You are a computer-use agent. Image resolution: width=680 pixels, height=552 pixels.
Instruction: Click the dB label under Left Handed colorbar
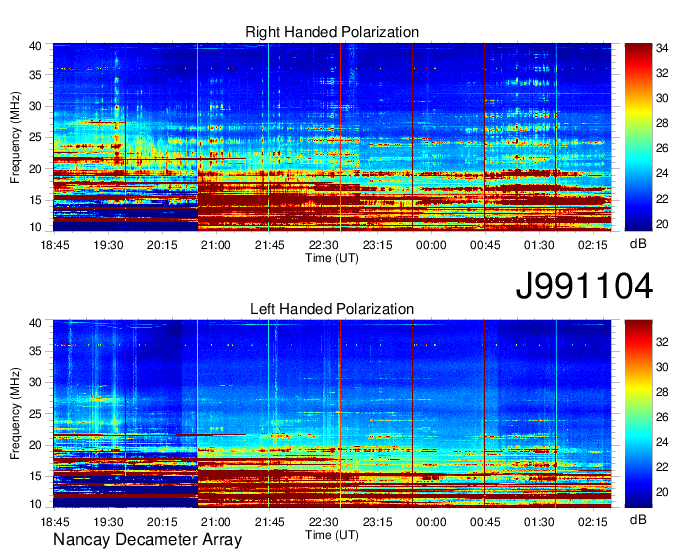click(638, 519)
